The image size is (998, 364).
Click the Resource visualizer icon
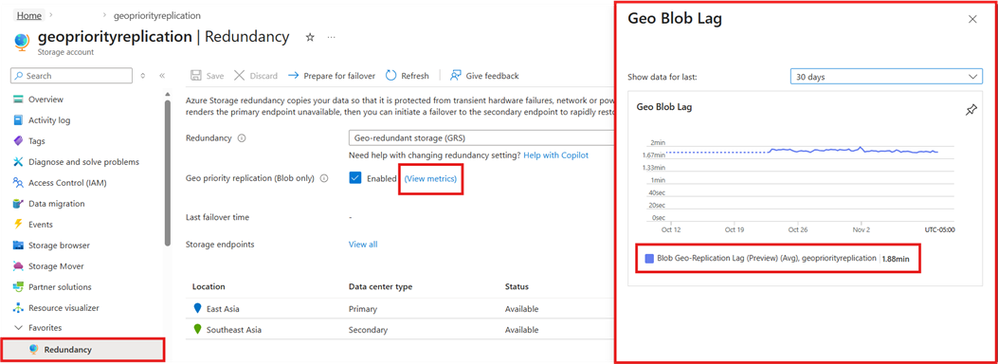pos(18,308)
